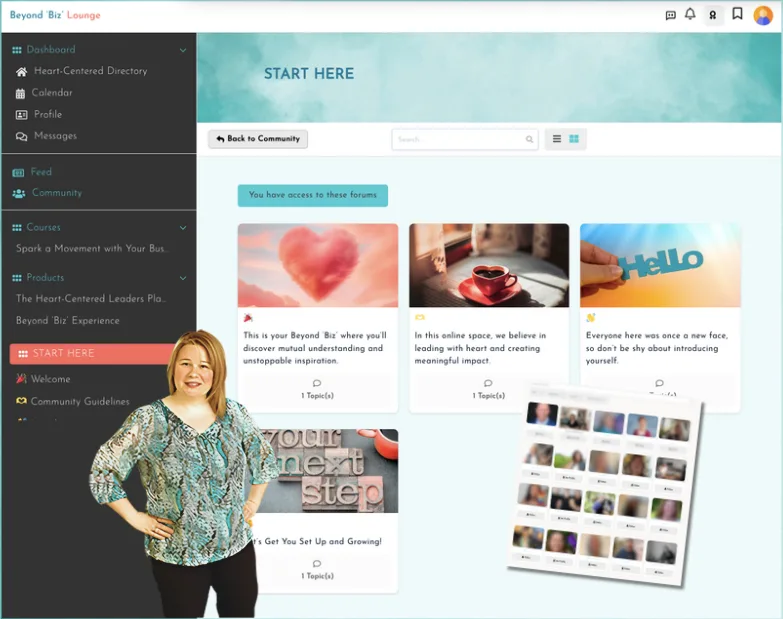Switch forums to grid view
The image size is (783, 619).
point(574,139)
